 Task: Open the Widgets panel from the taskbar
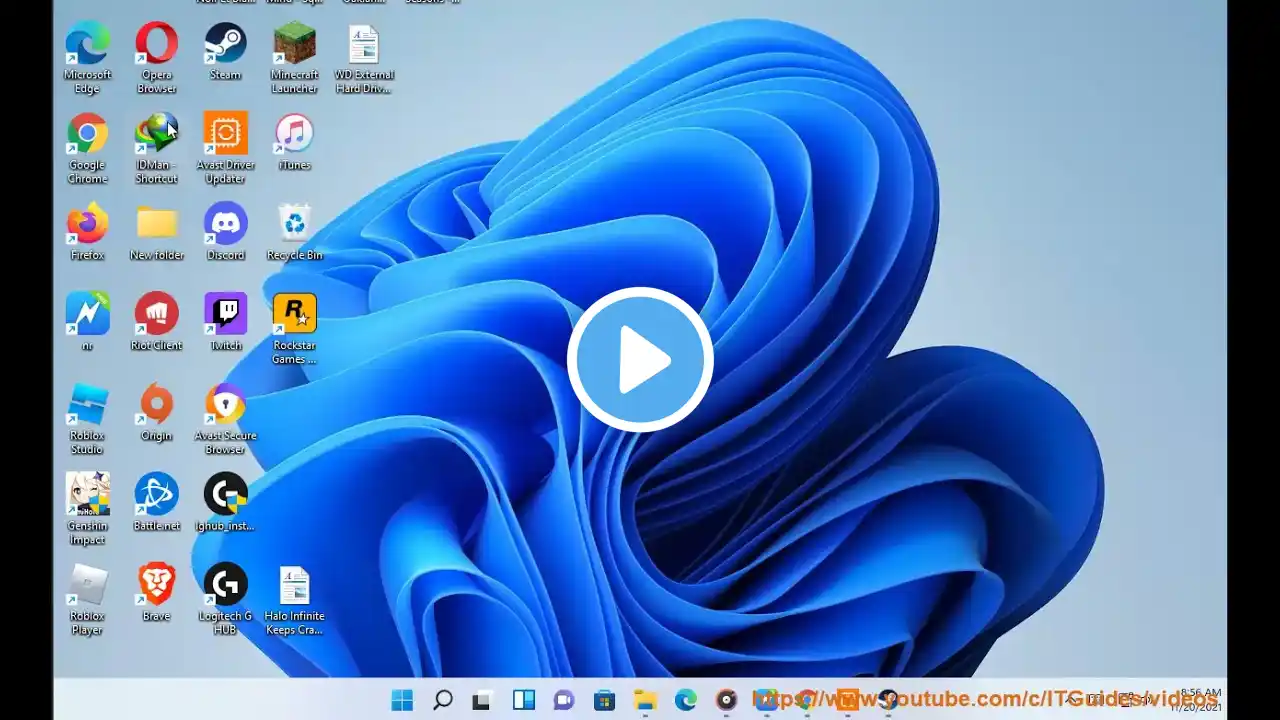(524, 700)
